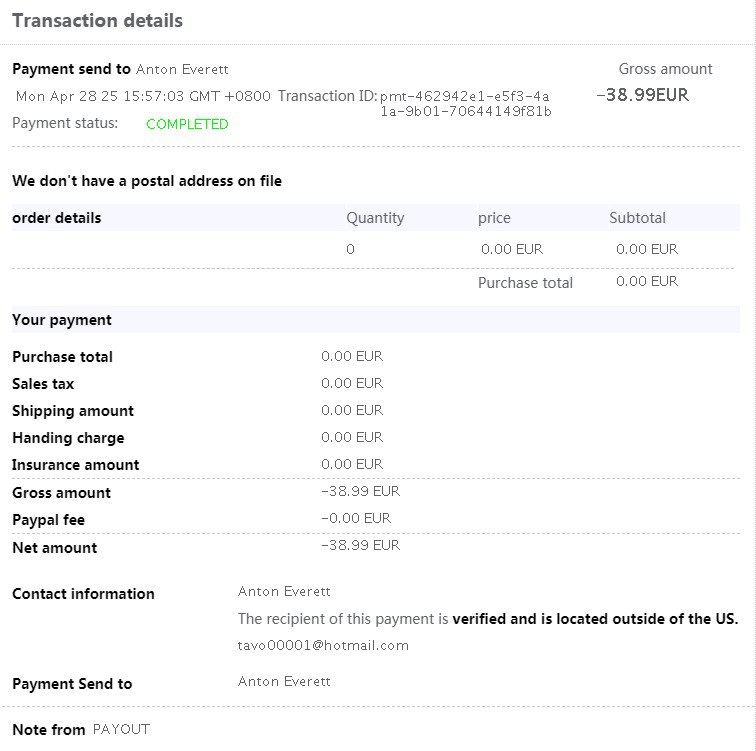Click the order details header label
This screenshot has height=751, width=756.
[x=57, y=218]
